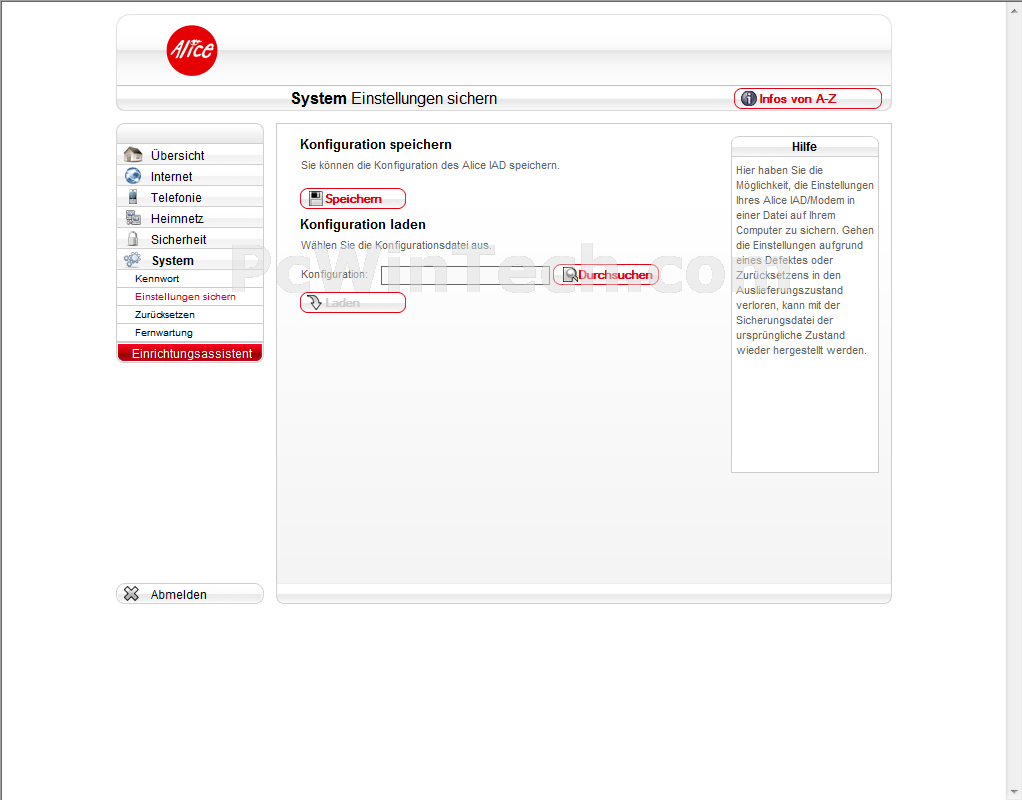Click the Heimnetz network icon
This screenshot has width=1022, height=800.
click(x=133, y=218)
